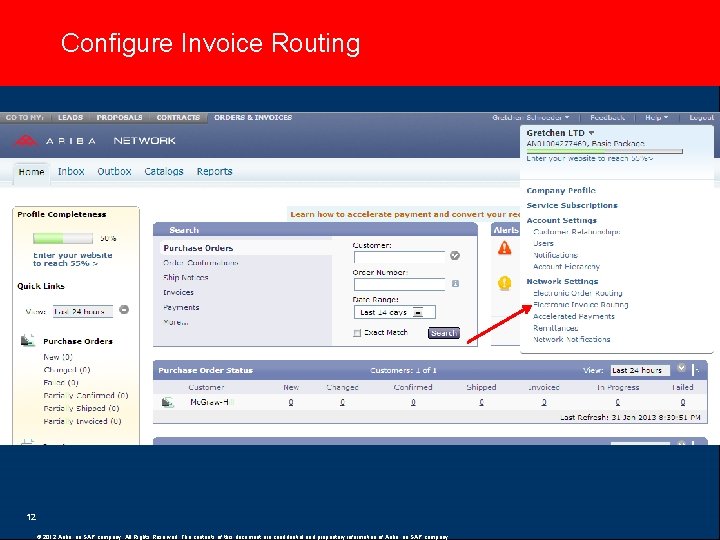The image size is (720, 540).
Task: Click the Ariba logo icon
Action: [x=26, y=141]
